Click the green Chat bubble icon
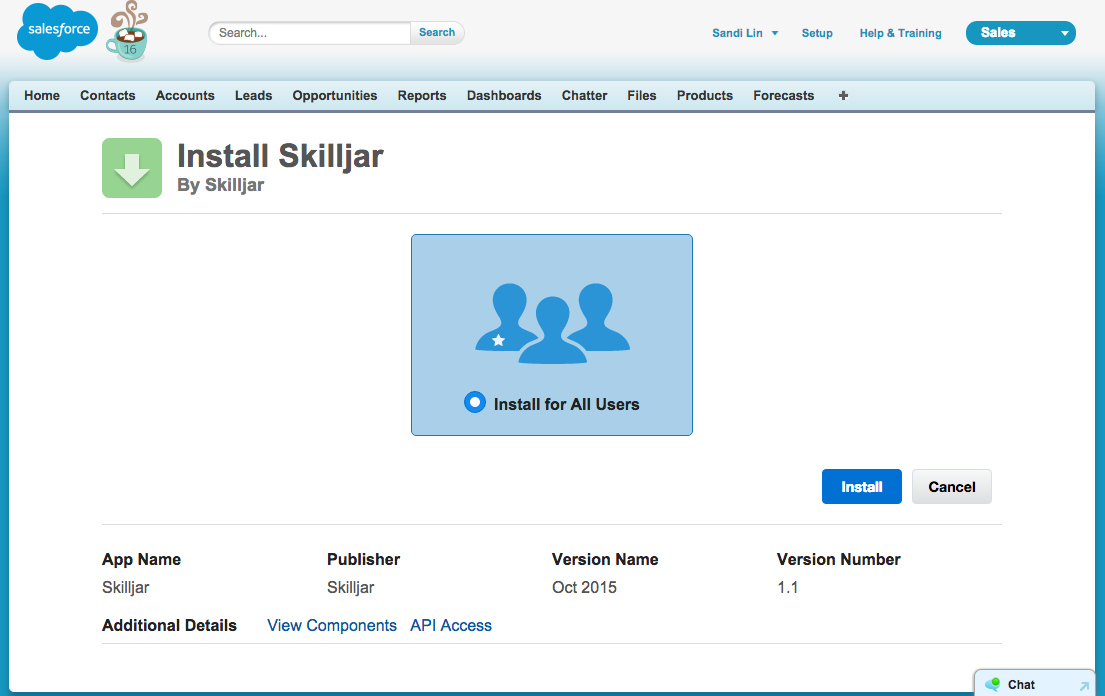The width and height of the screenshot is (1105, 696). coord(993,684)
